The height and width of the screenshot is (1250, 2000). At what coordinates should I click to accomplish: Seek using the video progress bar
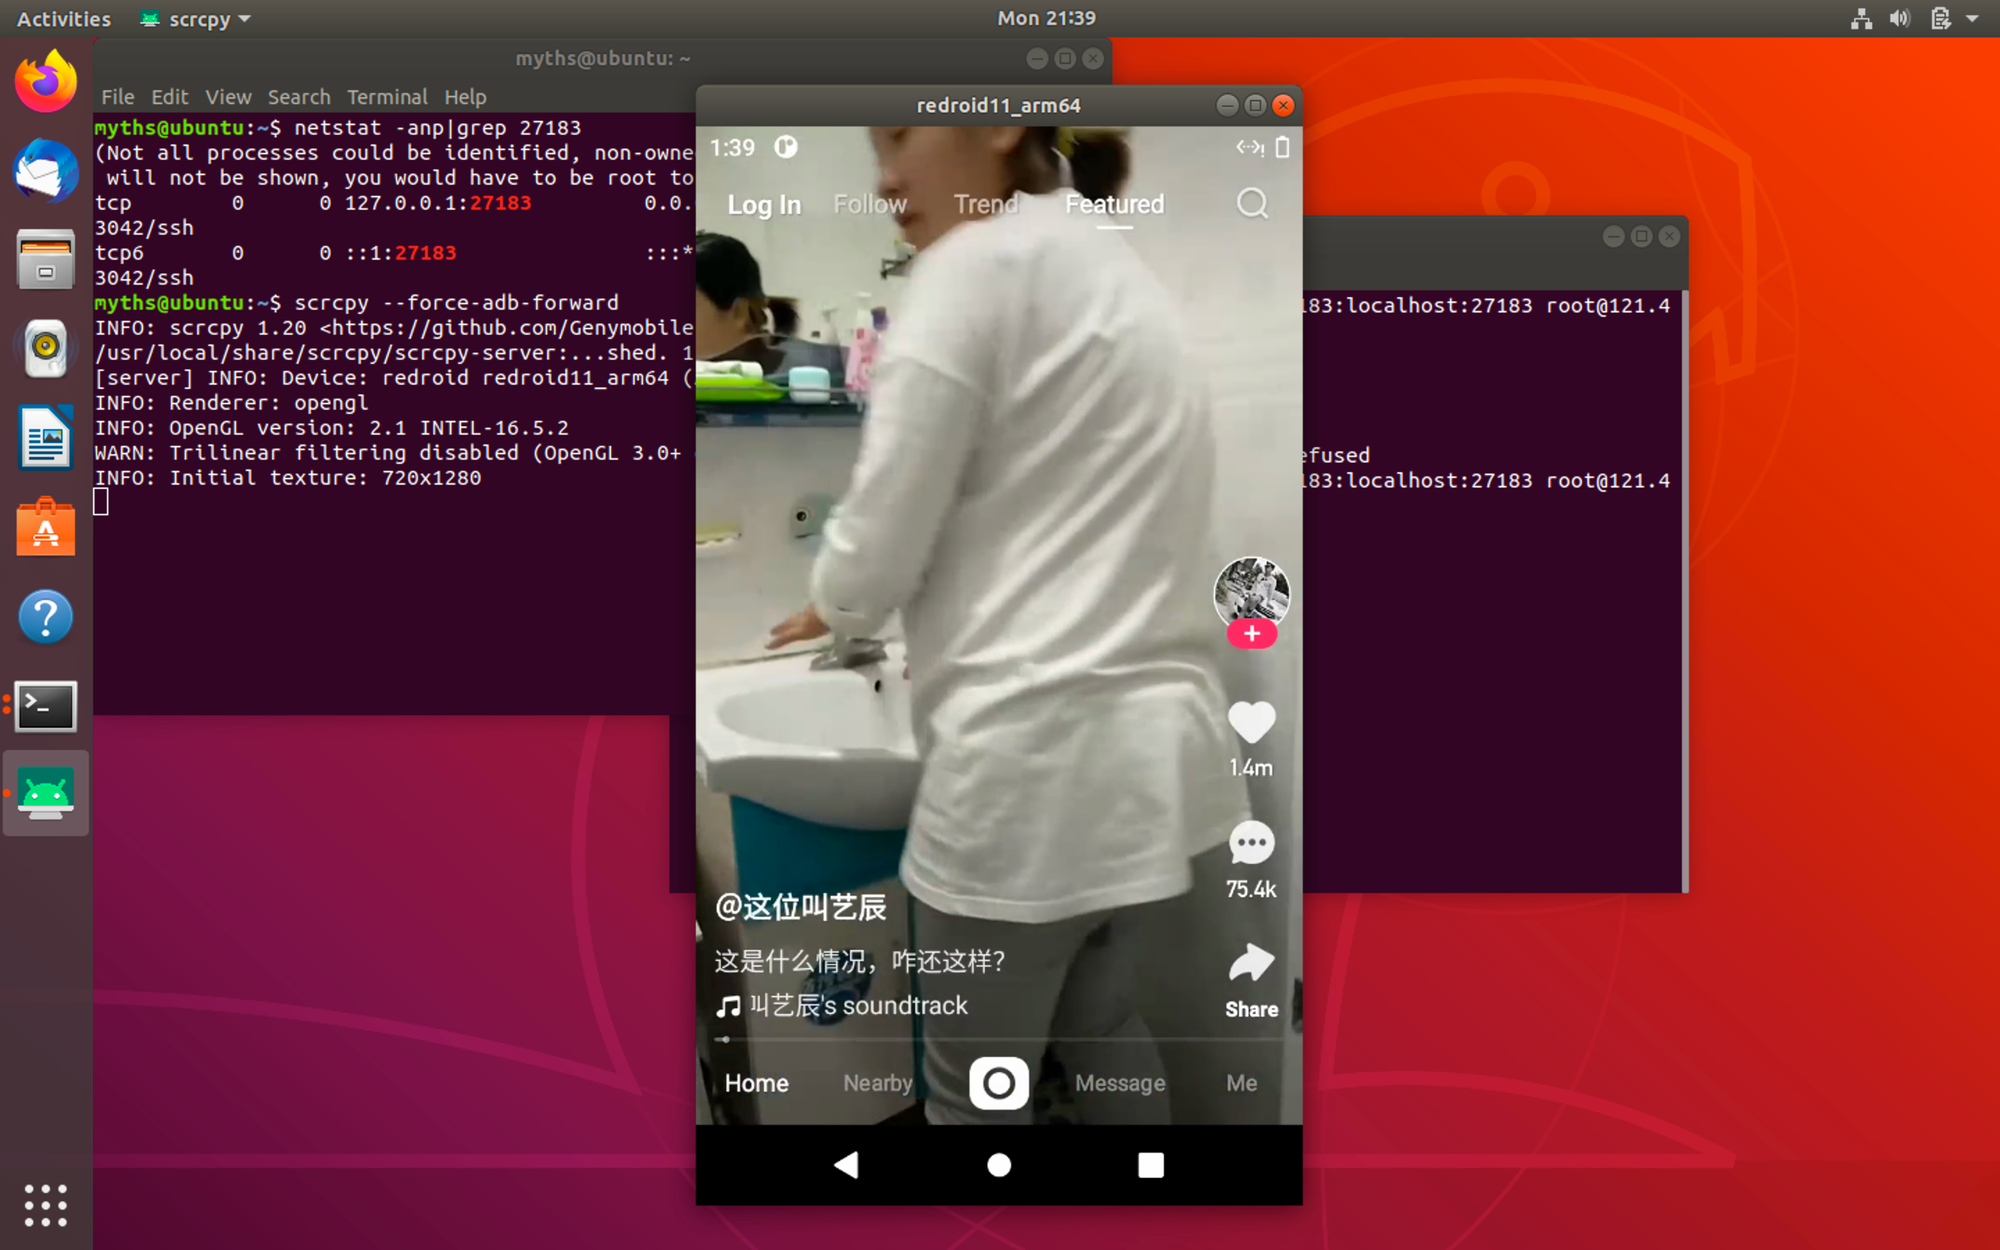point(998,1040)
